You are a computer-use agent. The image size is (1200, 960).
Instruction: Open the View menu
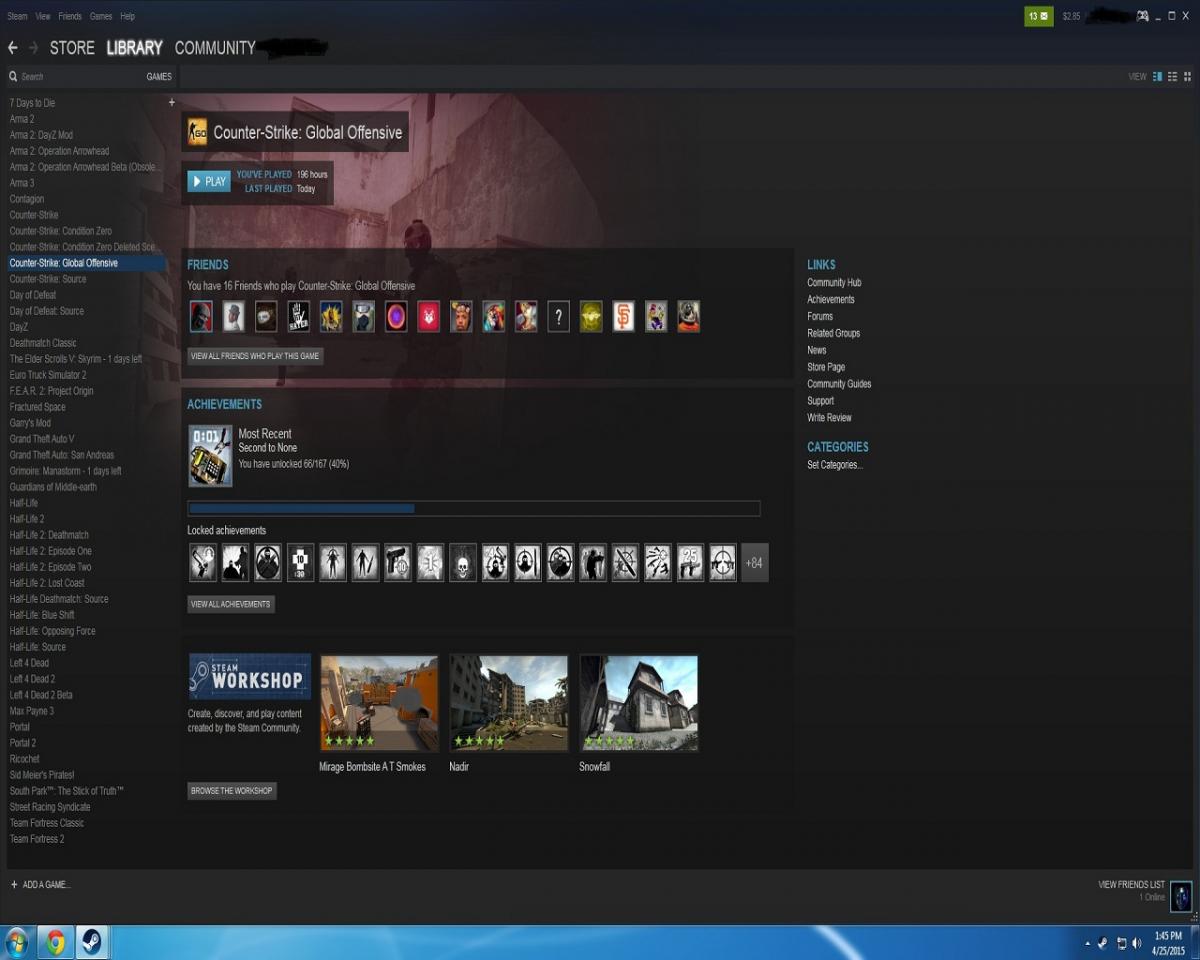[x=43, y=17]
